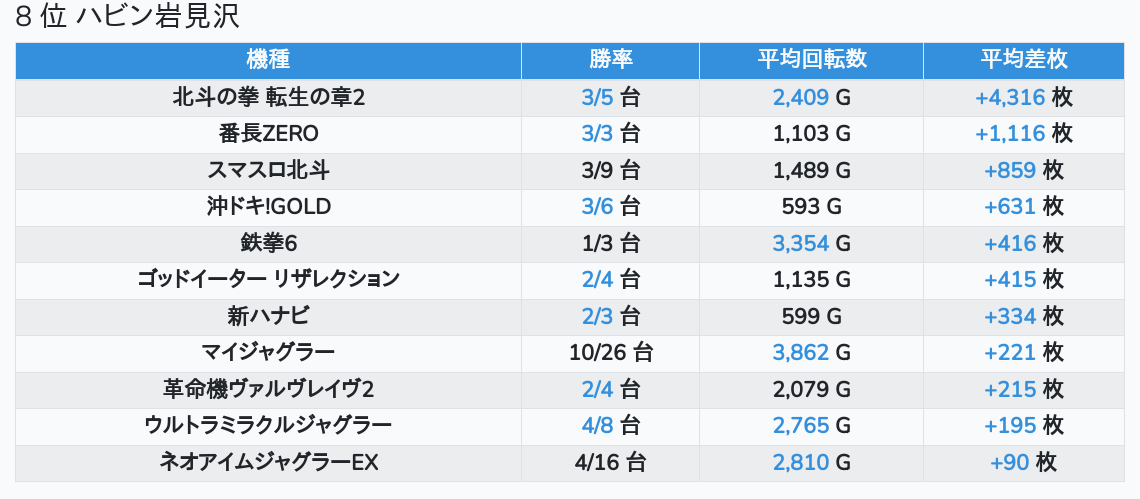Screen dimensions: 1140x499
Task: Click the 新ハナビ machine name
Action: click(268, 316)
